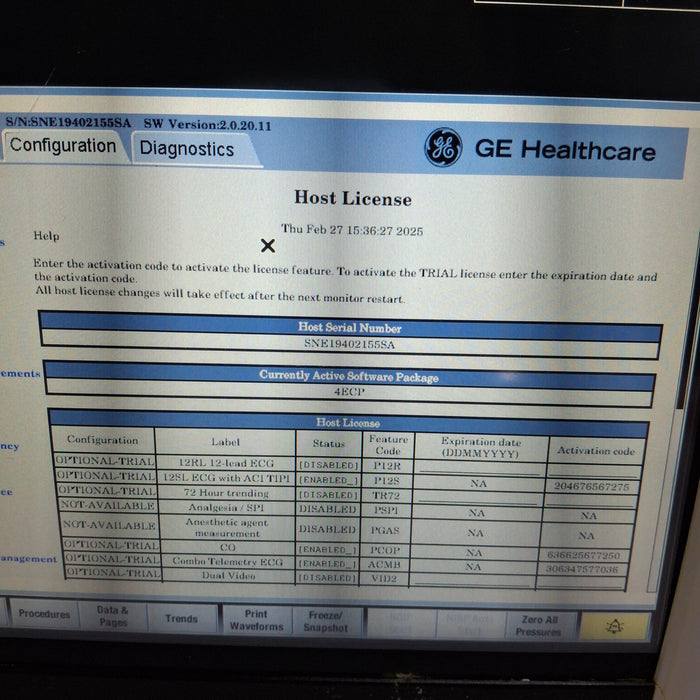Select Zero All Pressures button
700x700 pixels.
click(539, 625)
